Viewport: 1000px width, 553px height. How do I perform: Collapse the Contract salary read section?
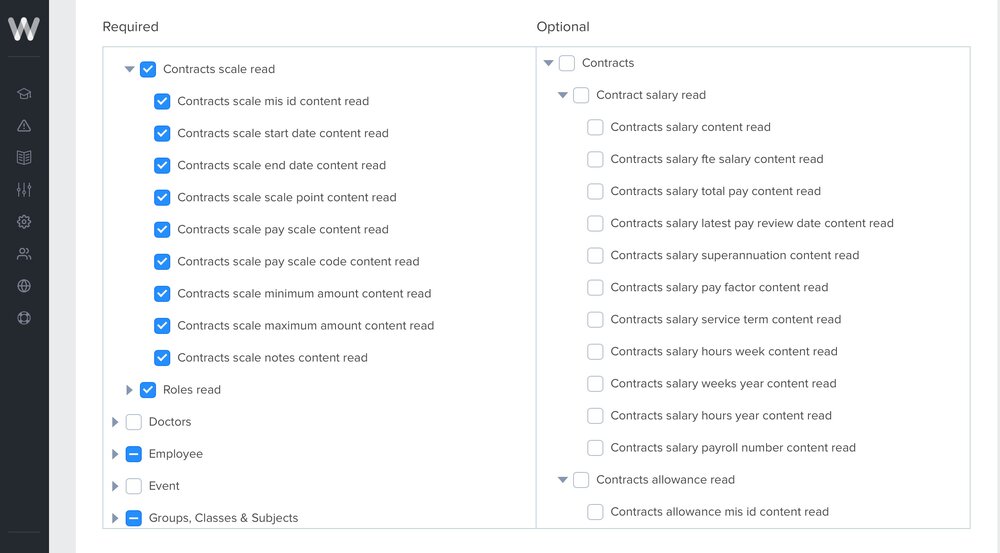562,95
